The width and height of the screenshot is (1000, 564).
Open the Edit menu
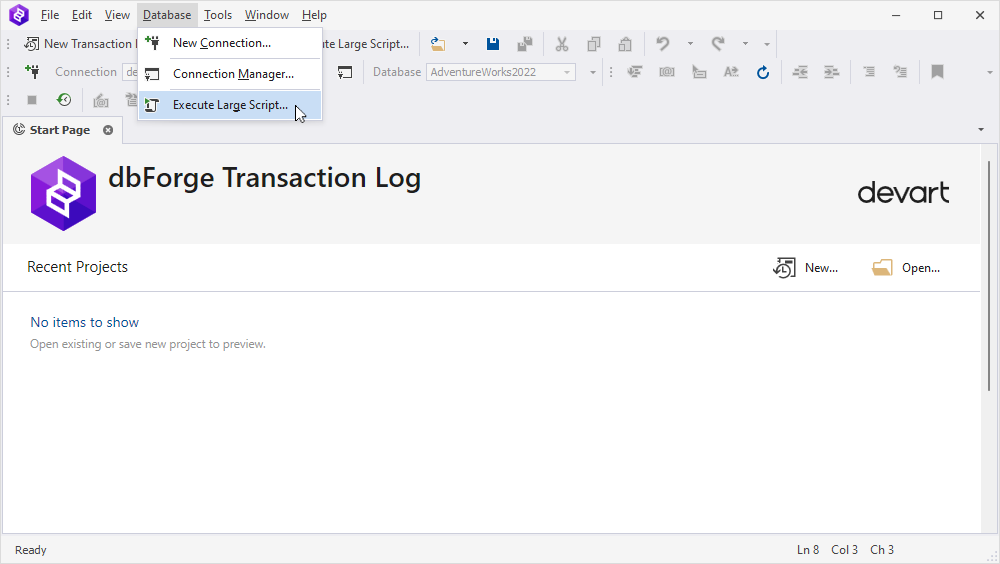pos(82,15)
